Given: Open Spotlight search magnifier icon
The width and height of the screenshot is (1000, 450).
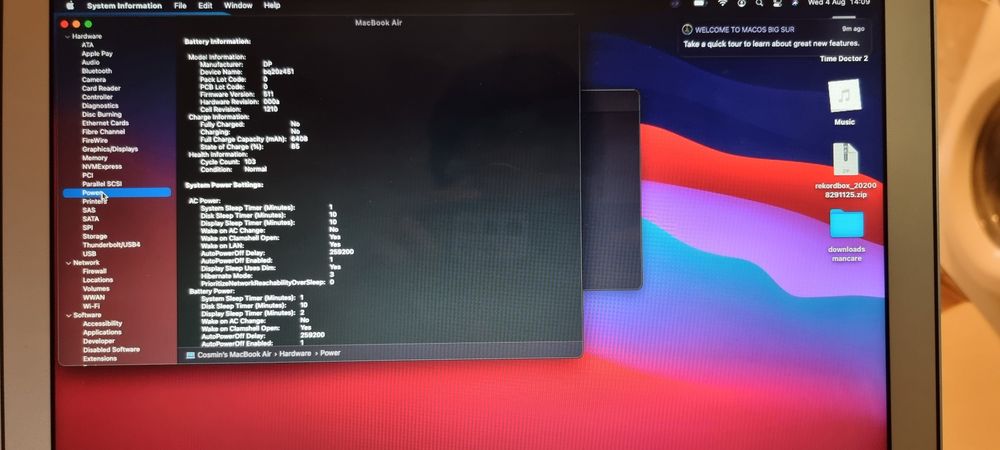Looking at the screenshot, I should pos(760,3).
